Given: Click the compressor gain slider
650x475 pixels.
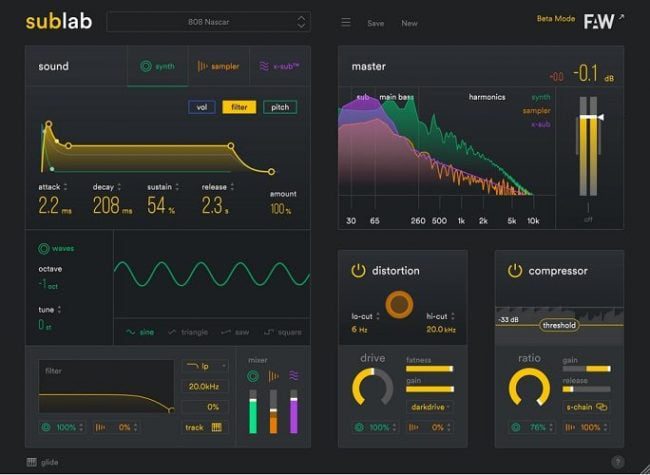Looking at the screenshot, I should click(x=586, y=368).
